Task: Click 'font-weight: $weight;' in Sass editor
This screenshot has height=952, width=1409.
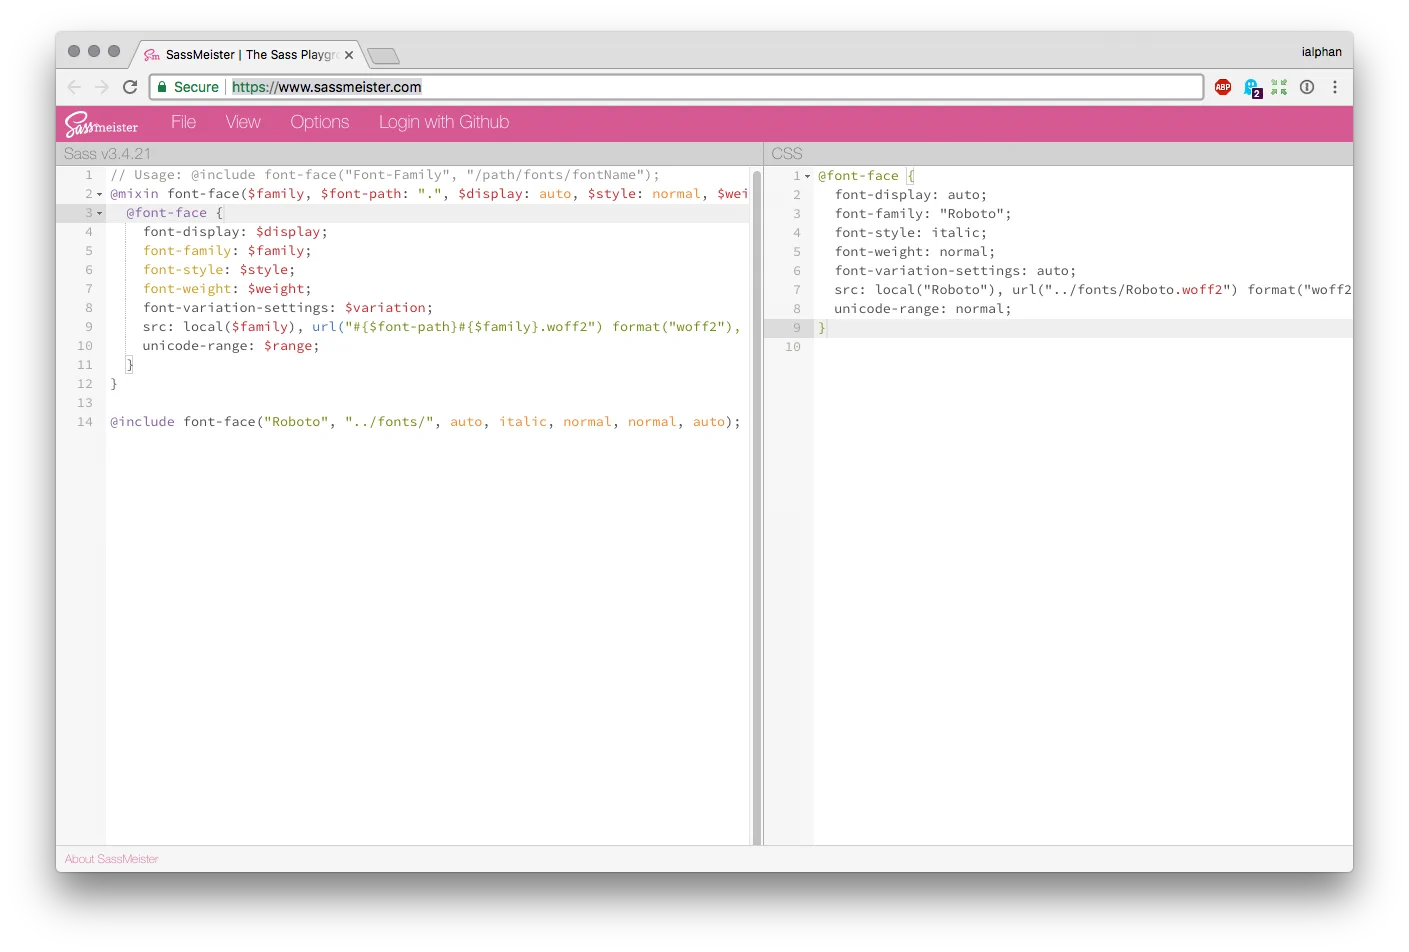Action: [x=227, y=289]
